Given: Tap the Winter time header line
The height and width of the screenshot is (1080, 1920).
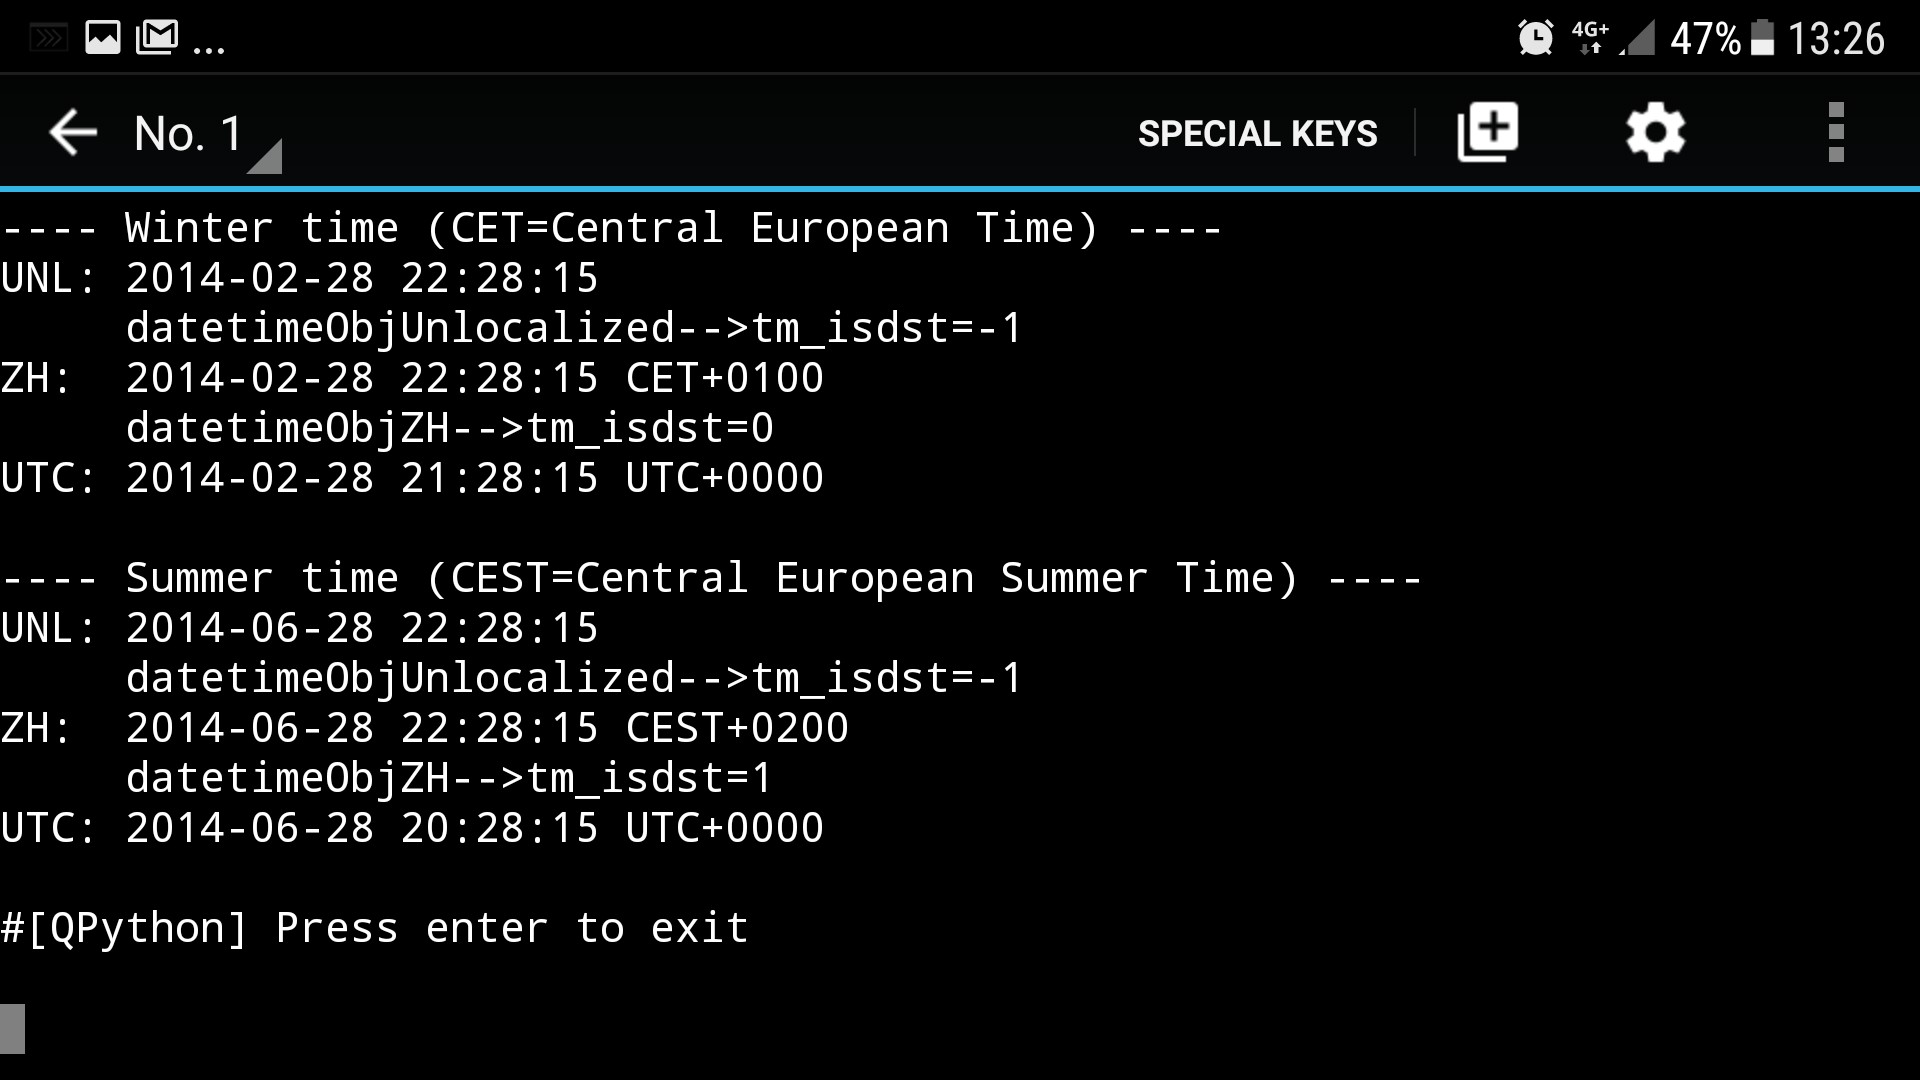Looking at the screenshot, I should 610,228.
